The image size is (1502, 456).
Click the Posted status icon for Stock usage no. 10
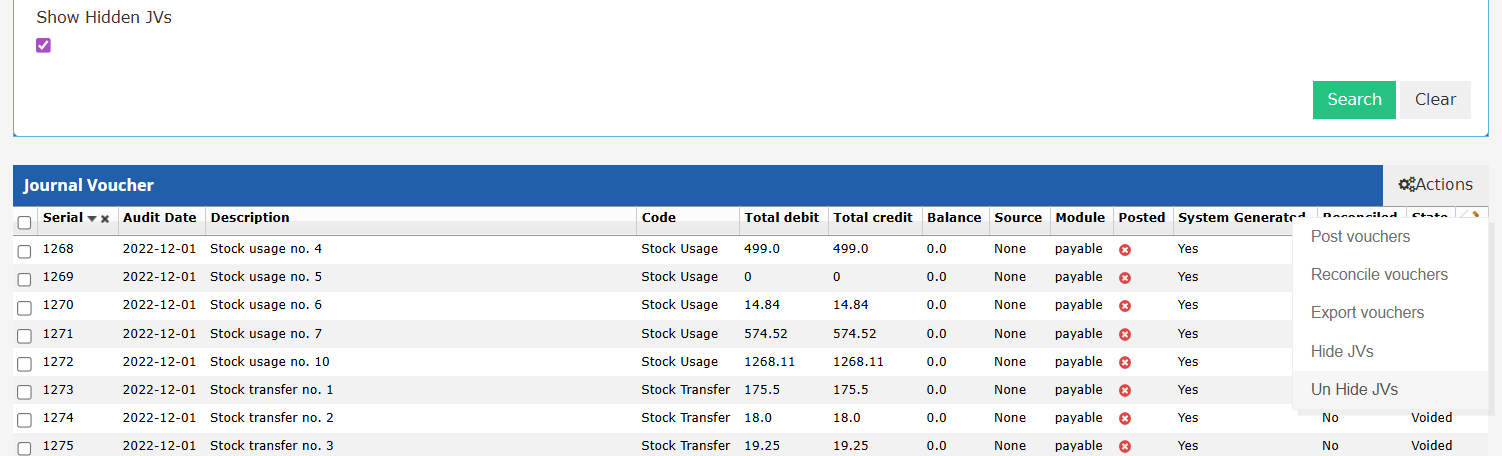tap(1125, 362)
